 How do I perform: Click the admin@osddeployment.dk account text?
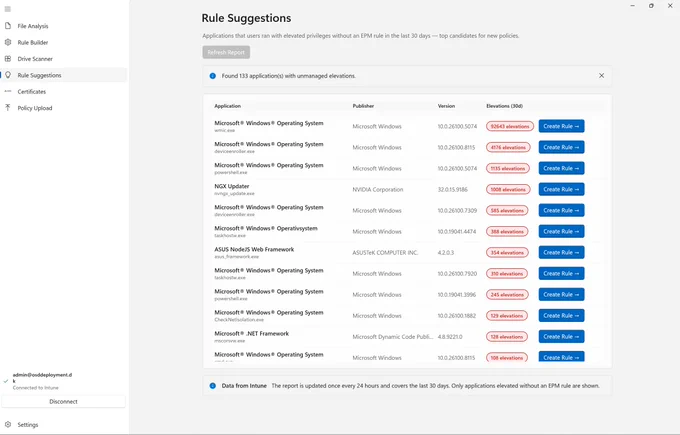coord(42,378)
